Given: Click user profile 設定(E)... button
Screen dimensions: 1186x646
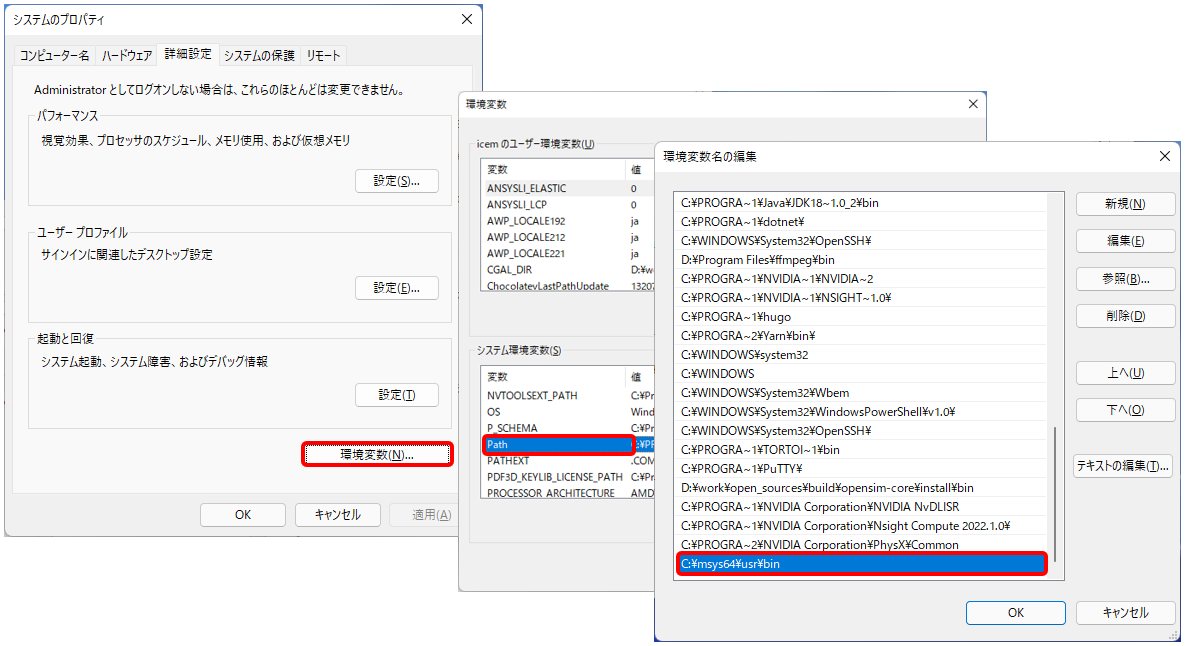Looking at the screenshot, I should coord(397,288).
